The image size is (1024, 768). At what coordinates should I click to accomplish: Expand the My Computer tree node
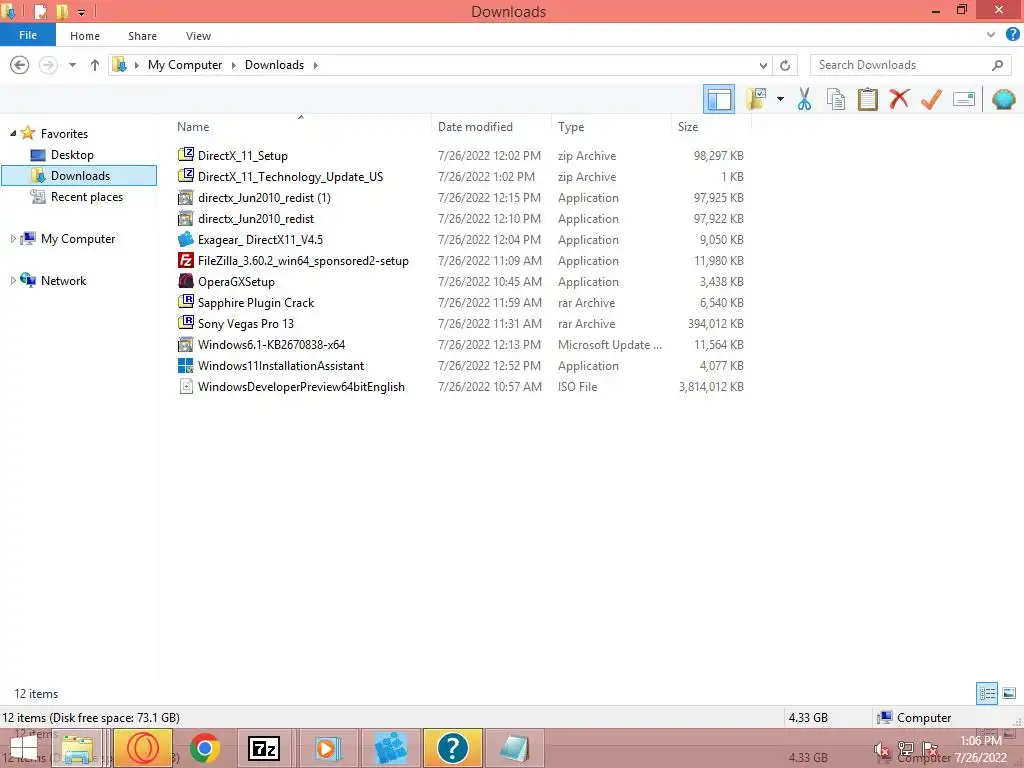[13, 238]
